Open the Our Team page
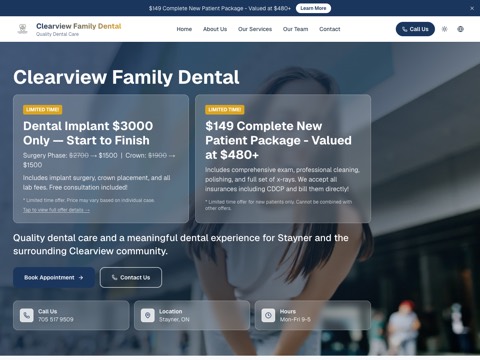 (296, 29)
